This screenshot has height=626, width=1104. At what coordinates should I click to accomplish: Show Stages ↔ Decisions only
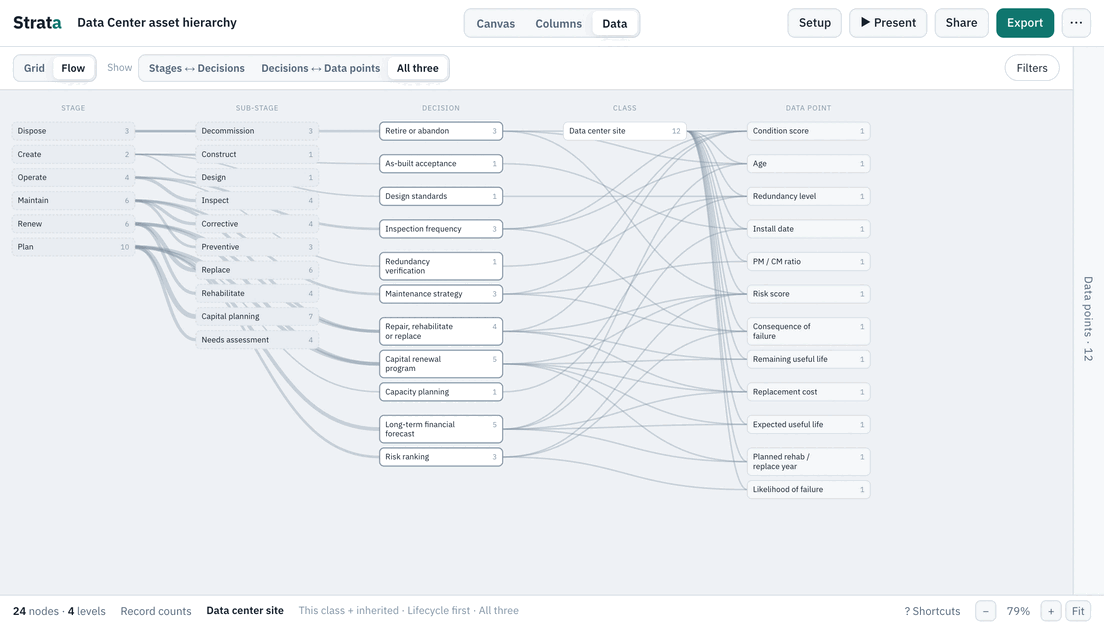coord(196,68)
